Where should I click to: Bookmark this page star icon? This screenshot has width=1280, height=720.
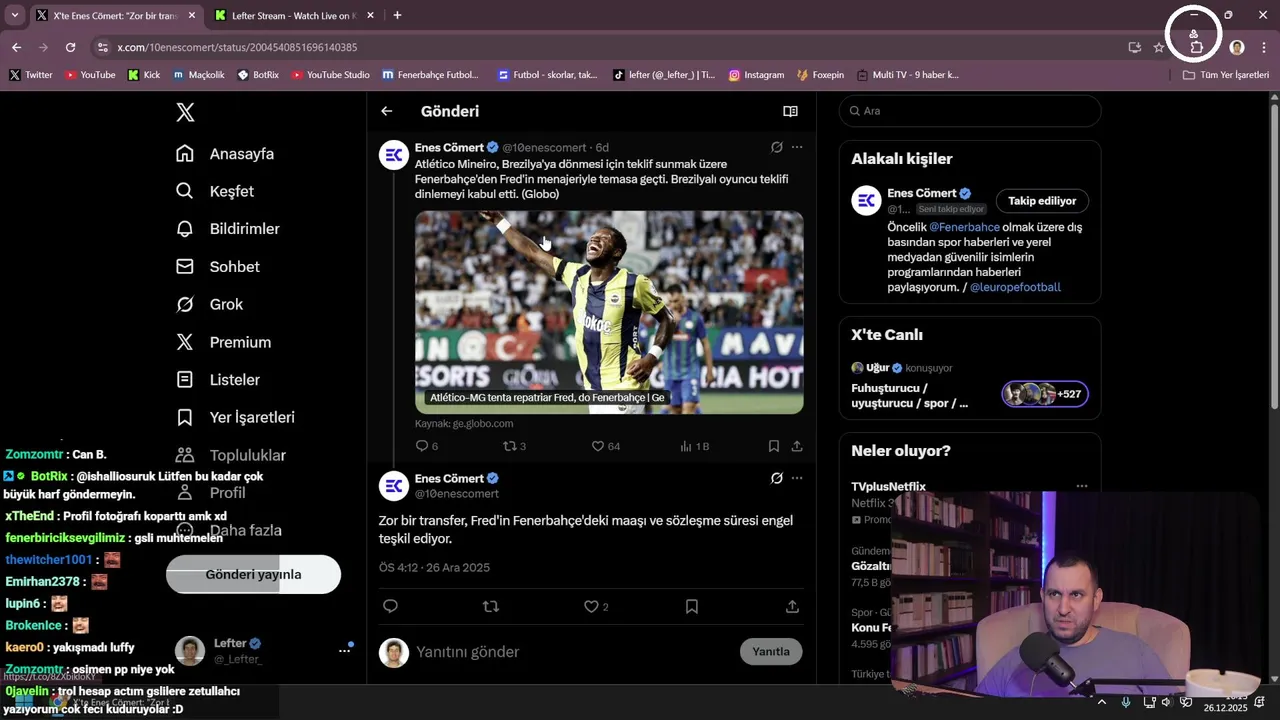[x=1159, y=47]
